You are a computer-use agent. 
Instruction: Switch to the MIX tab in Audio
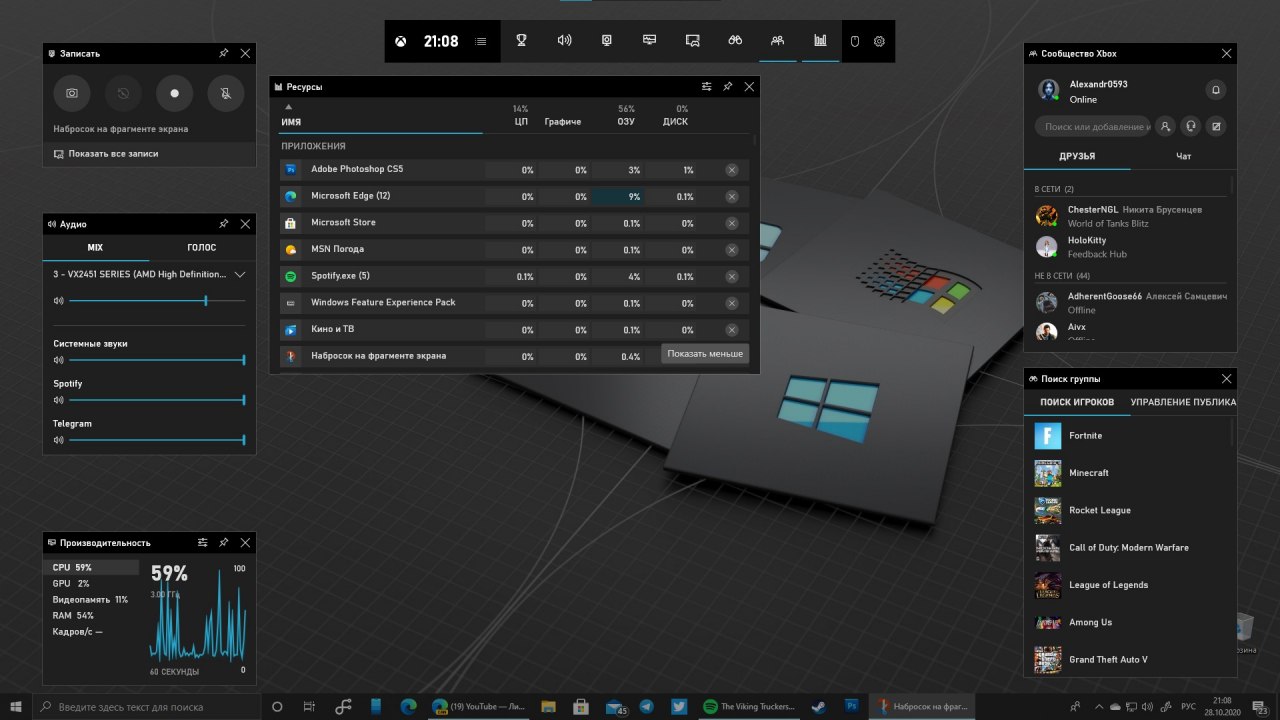click(x=95, y=248)
